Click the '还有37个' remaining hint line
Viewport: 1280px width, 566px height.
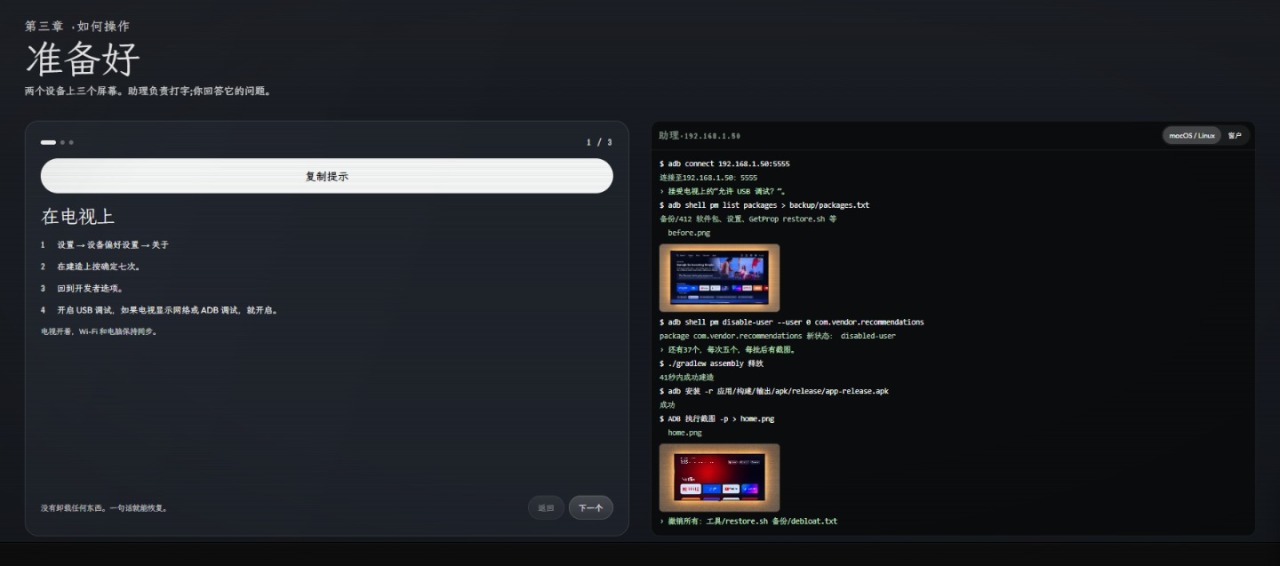click(x=728, y=350)
